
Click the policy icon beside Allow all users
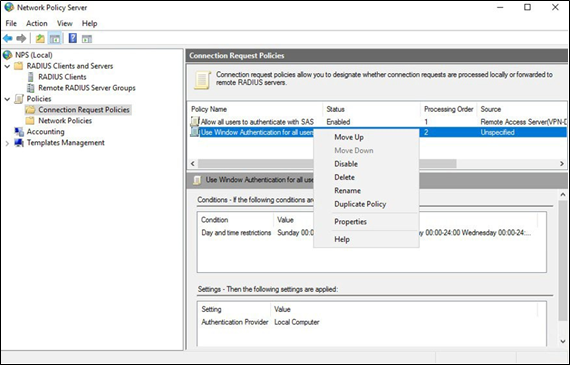pyautogui.click(x=195, y=121)
